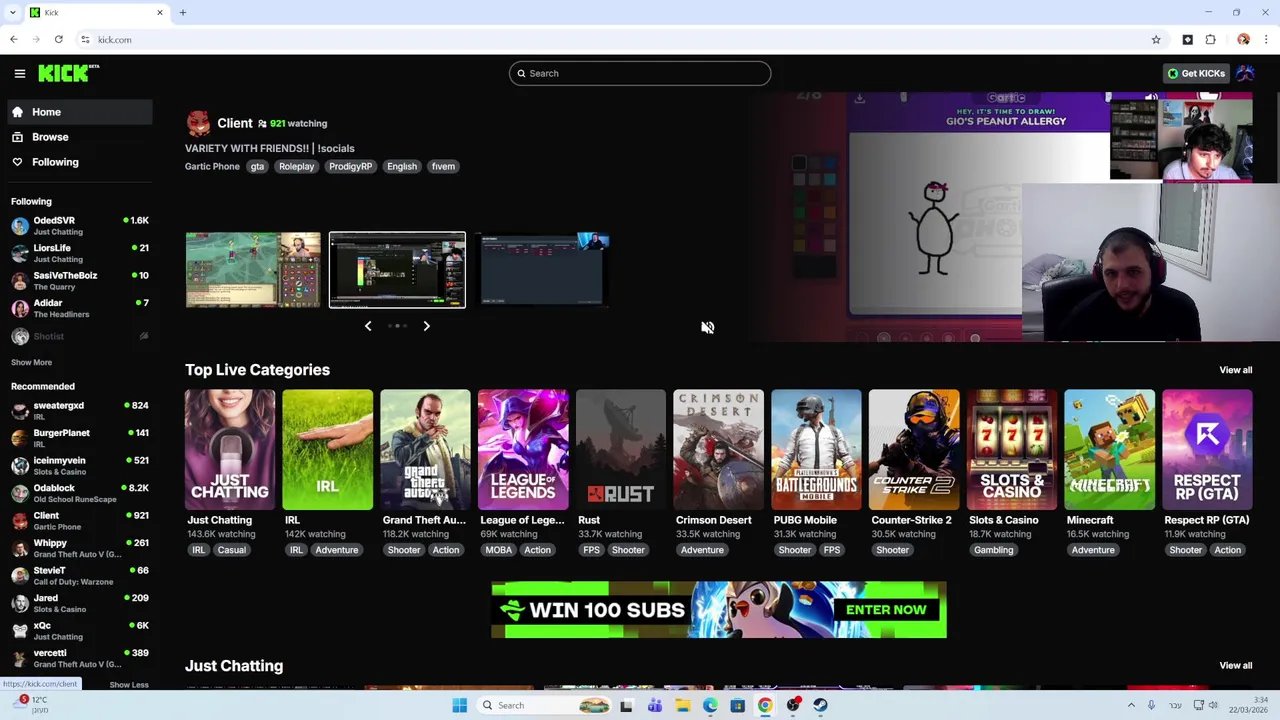Open the user profile avatar menu
Screen dimensions: 1280x720
pyautogui.click(x=1245, y=73)
